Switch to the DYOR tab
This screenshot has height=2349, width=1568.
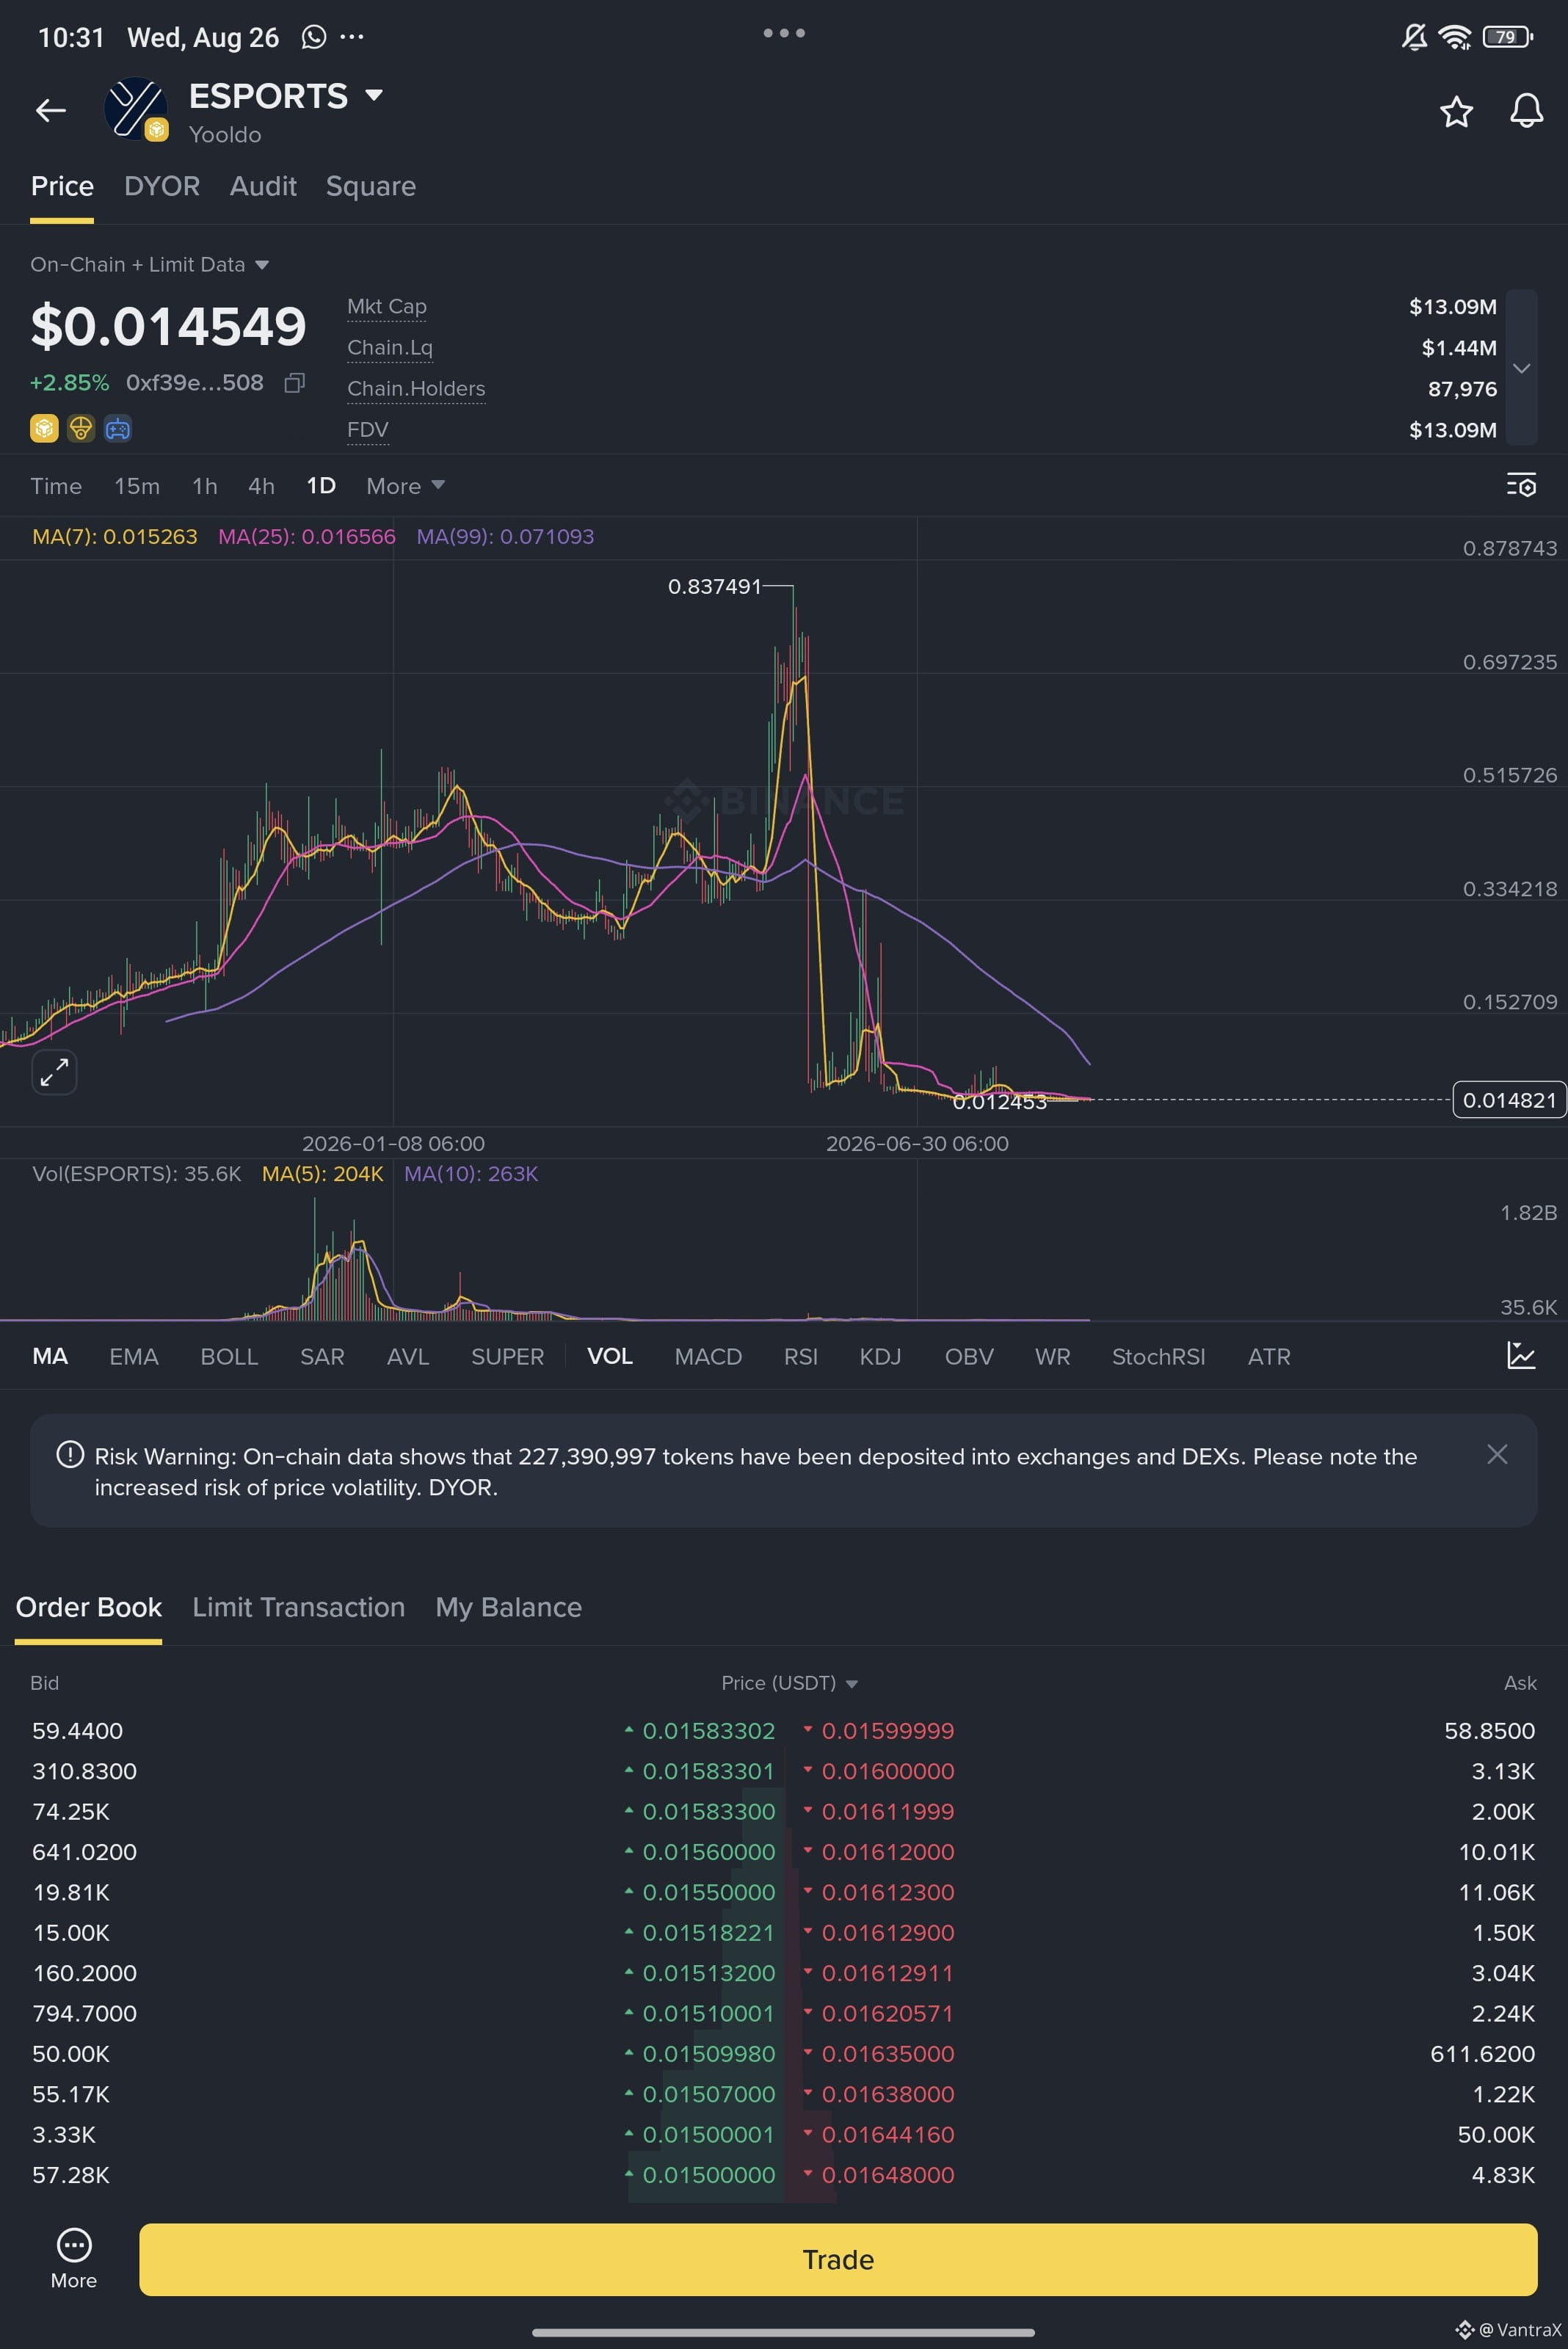click(162, 186)
